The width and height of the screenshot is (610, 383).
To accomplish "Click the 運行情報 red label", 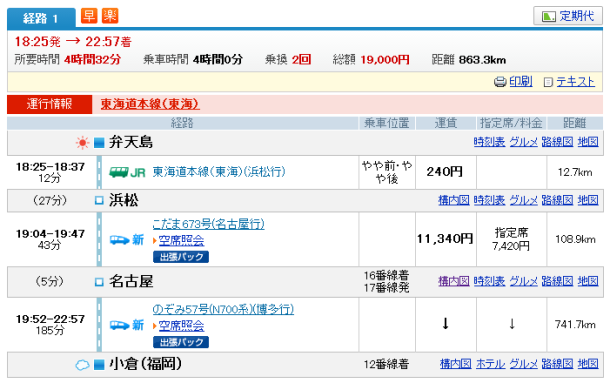I will [x=49, y=104].
